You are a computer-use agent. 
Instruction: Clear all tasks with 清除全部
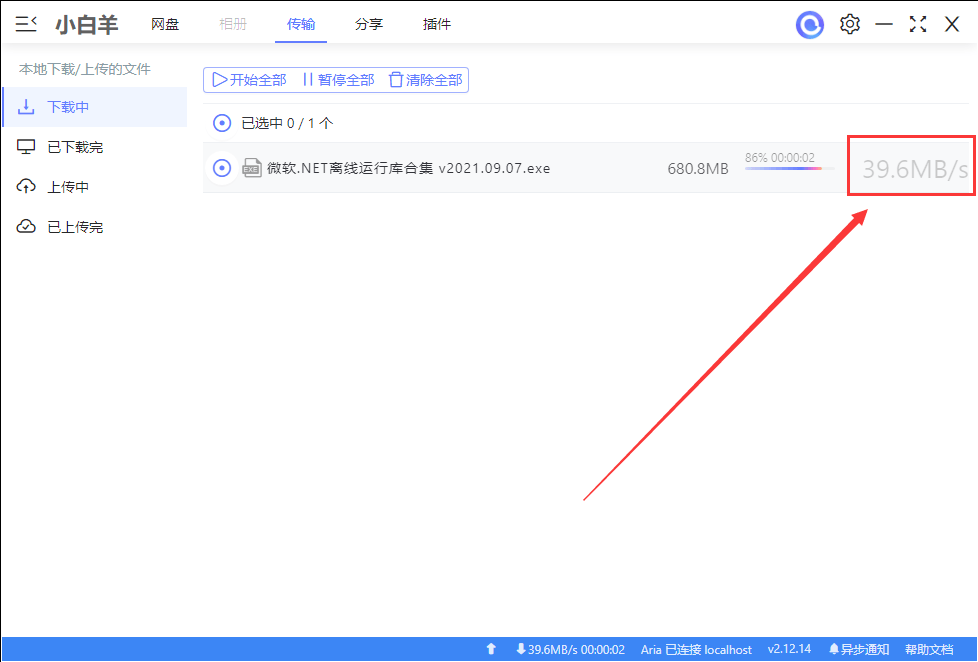(x=425, y=80)
